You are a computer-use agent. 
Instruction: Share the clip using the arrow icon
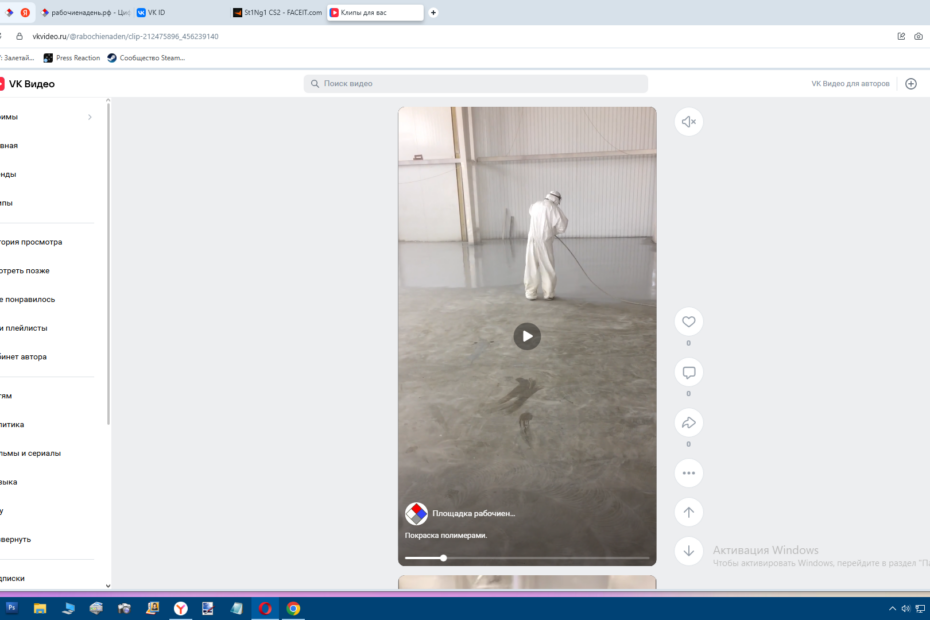[x=688, y=423]
